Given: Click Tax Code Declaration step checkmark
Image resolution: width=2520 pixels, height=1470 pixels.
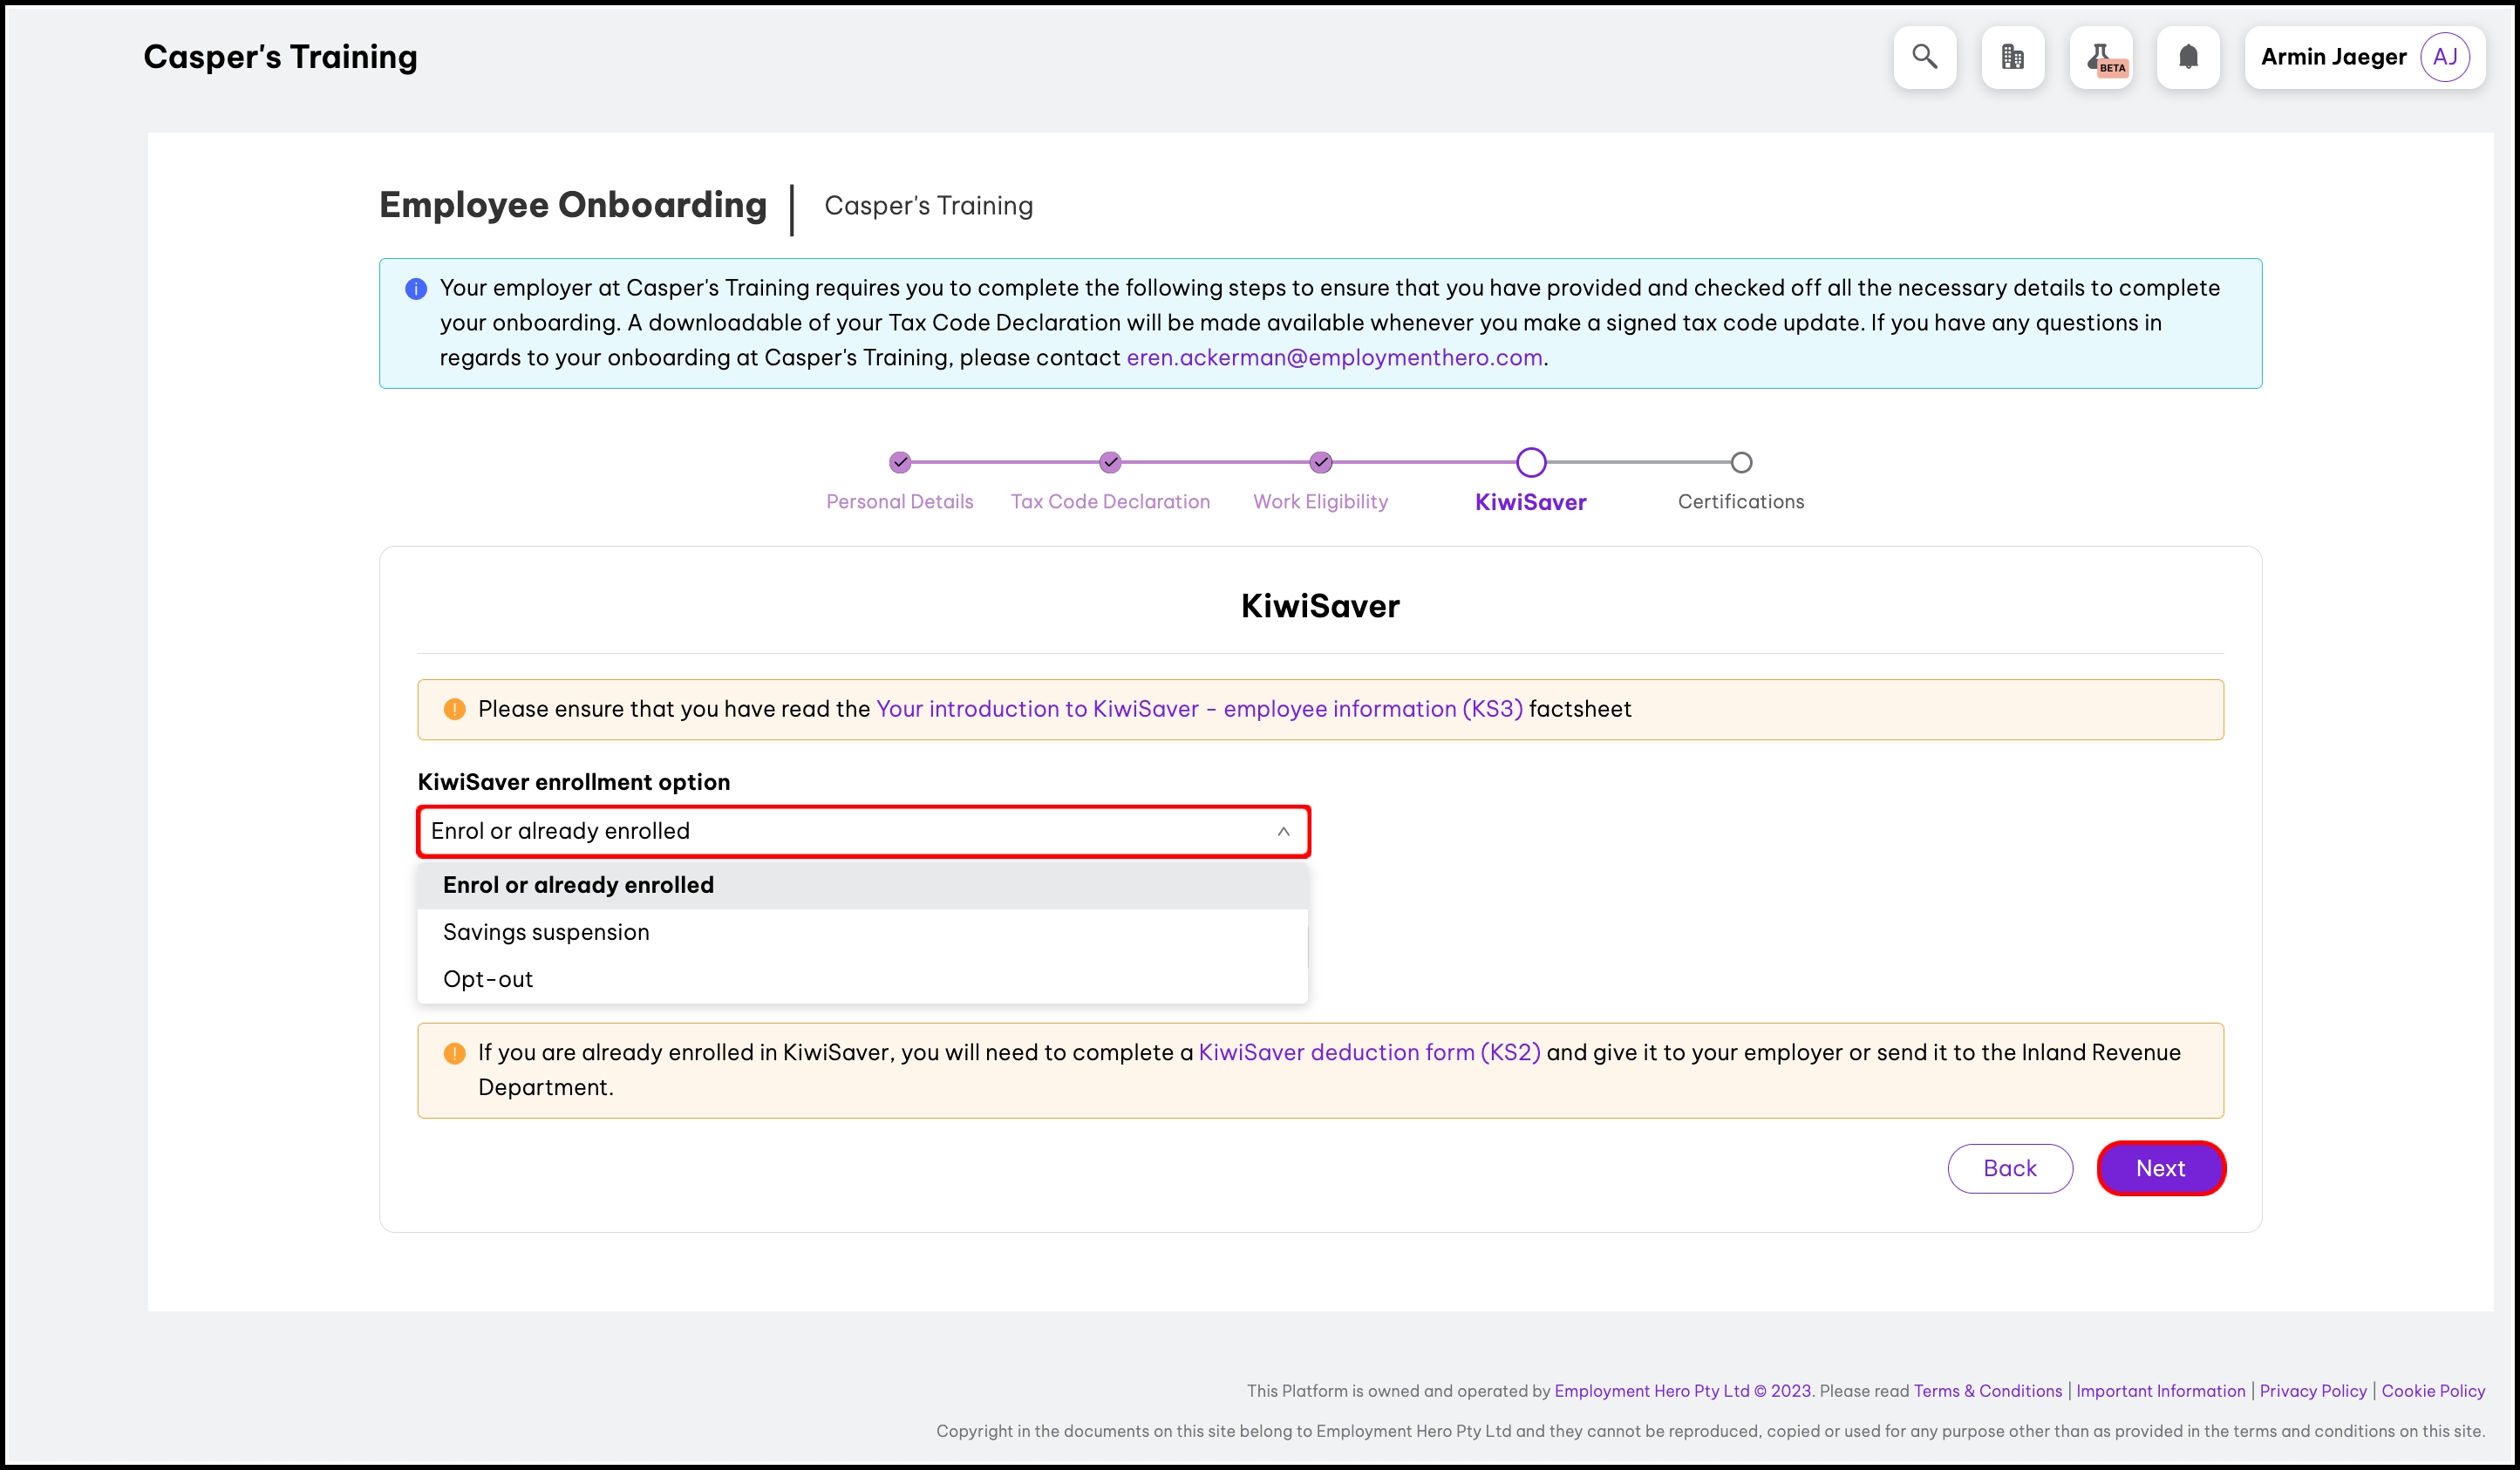Looking at the screenshot, I should pyautogui.click(x=1110, y=462).
